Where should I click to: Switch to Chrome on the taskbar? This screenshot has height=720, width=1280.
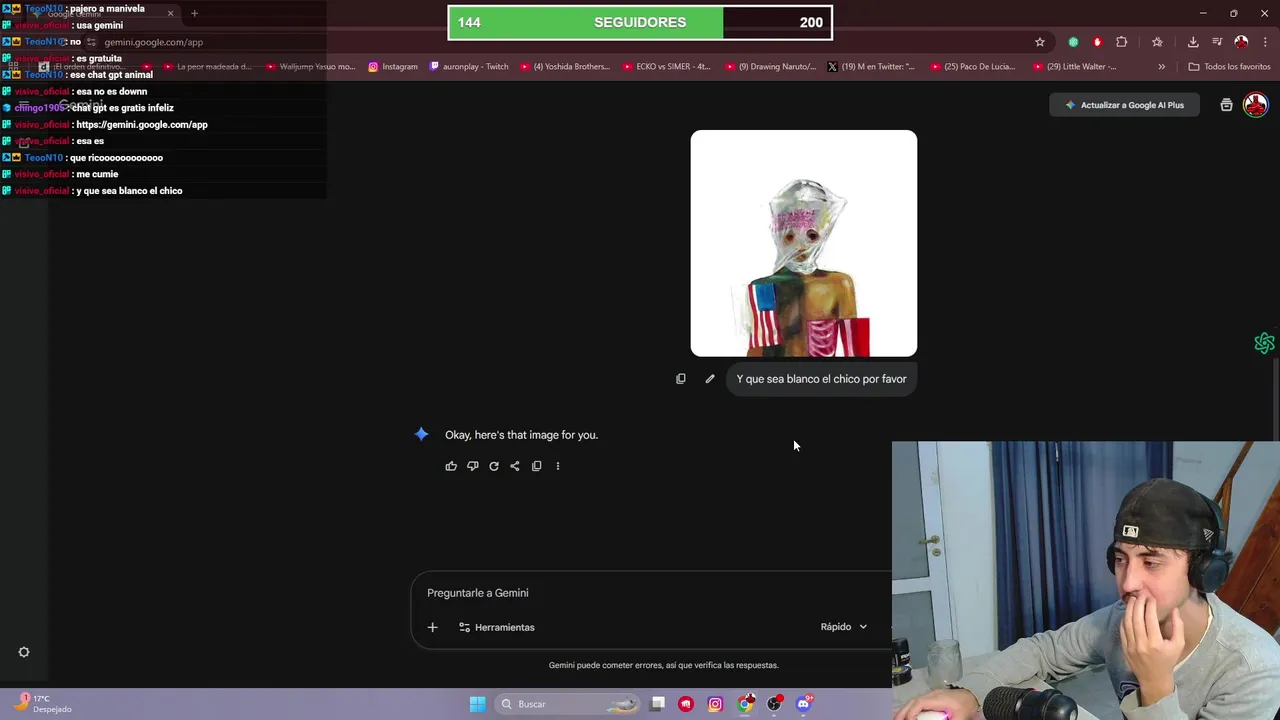click(745, 704)
